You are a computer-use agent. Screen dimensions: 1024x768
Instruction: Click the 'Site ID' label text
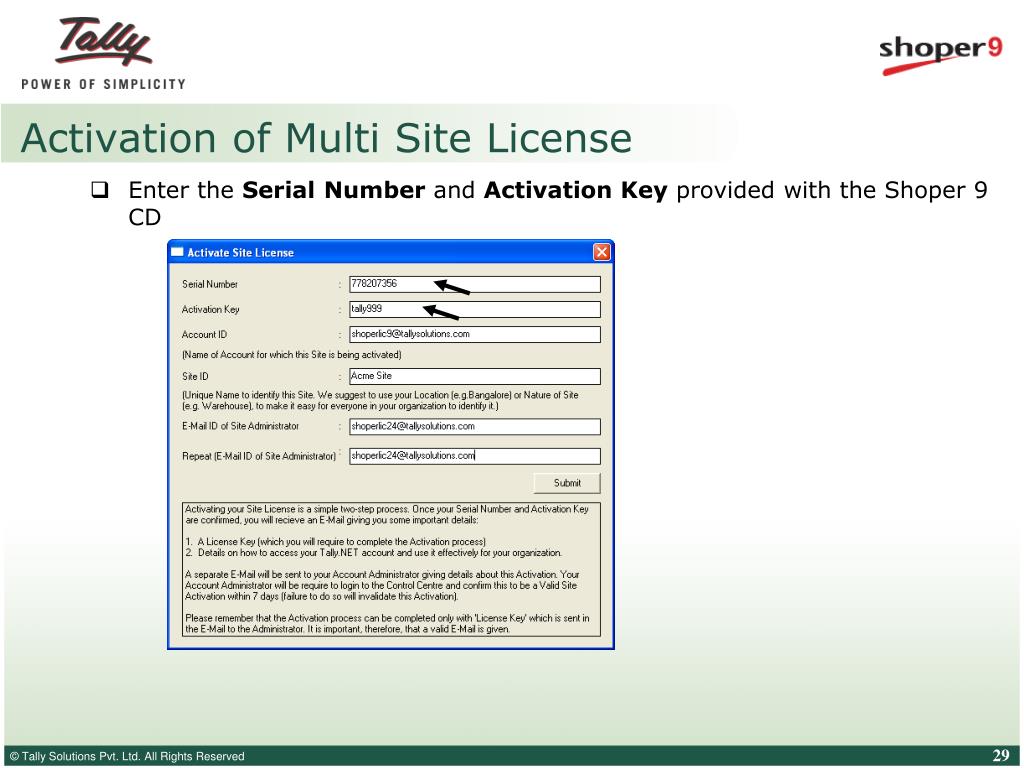195,376
